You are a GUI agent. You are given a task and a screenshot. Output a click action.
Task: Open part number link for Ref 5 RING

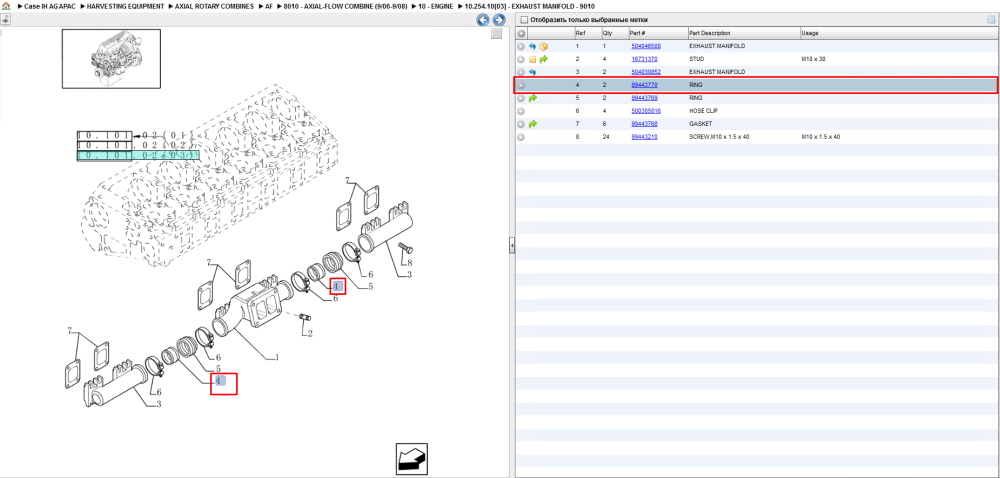click(644, 98)
